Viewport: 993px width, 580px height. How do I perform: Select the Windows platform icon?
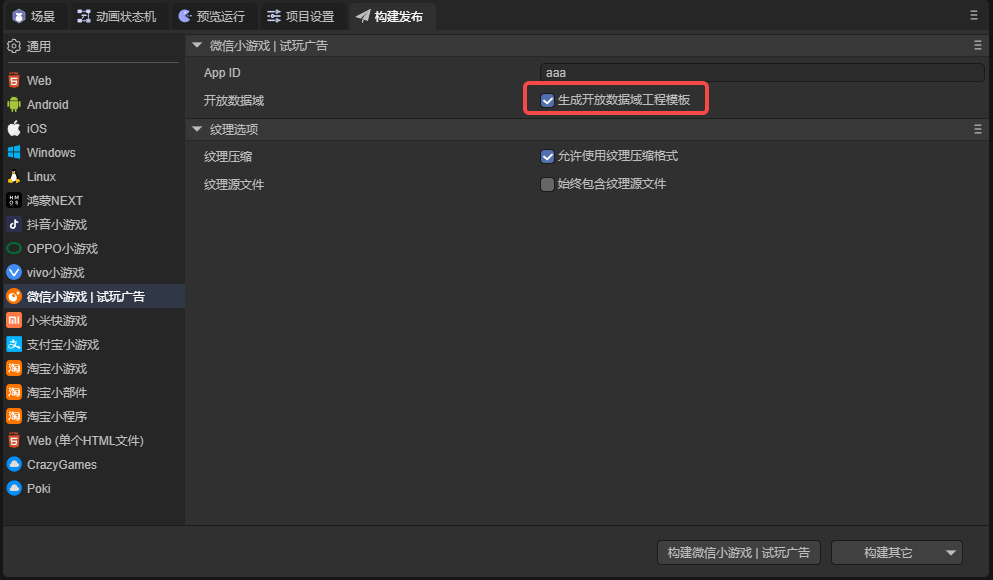14,153
